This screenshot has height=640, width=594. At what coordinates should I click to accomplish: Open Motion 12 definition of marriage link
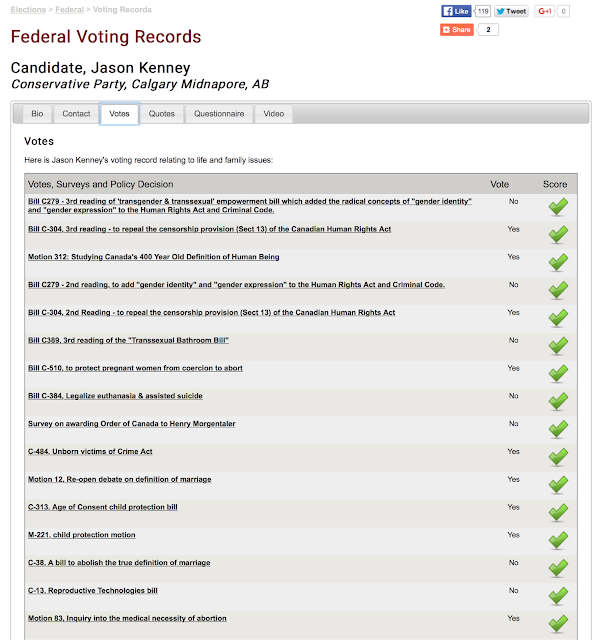(120, 479)
